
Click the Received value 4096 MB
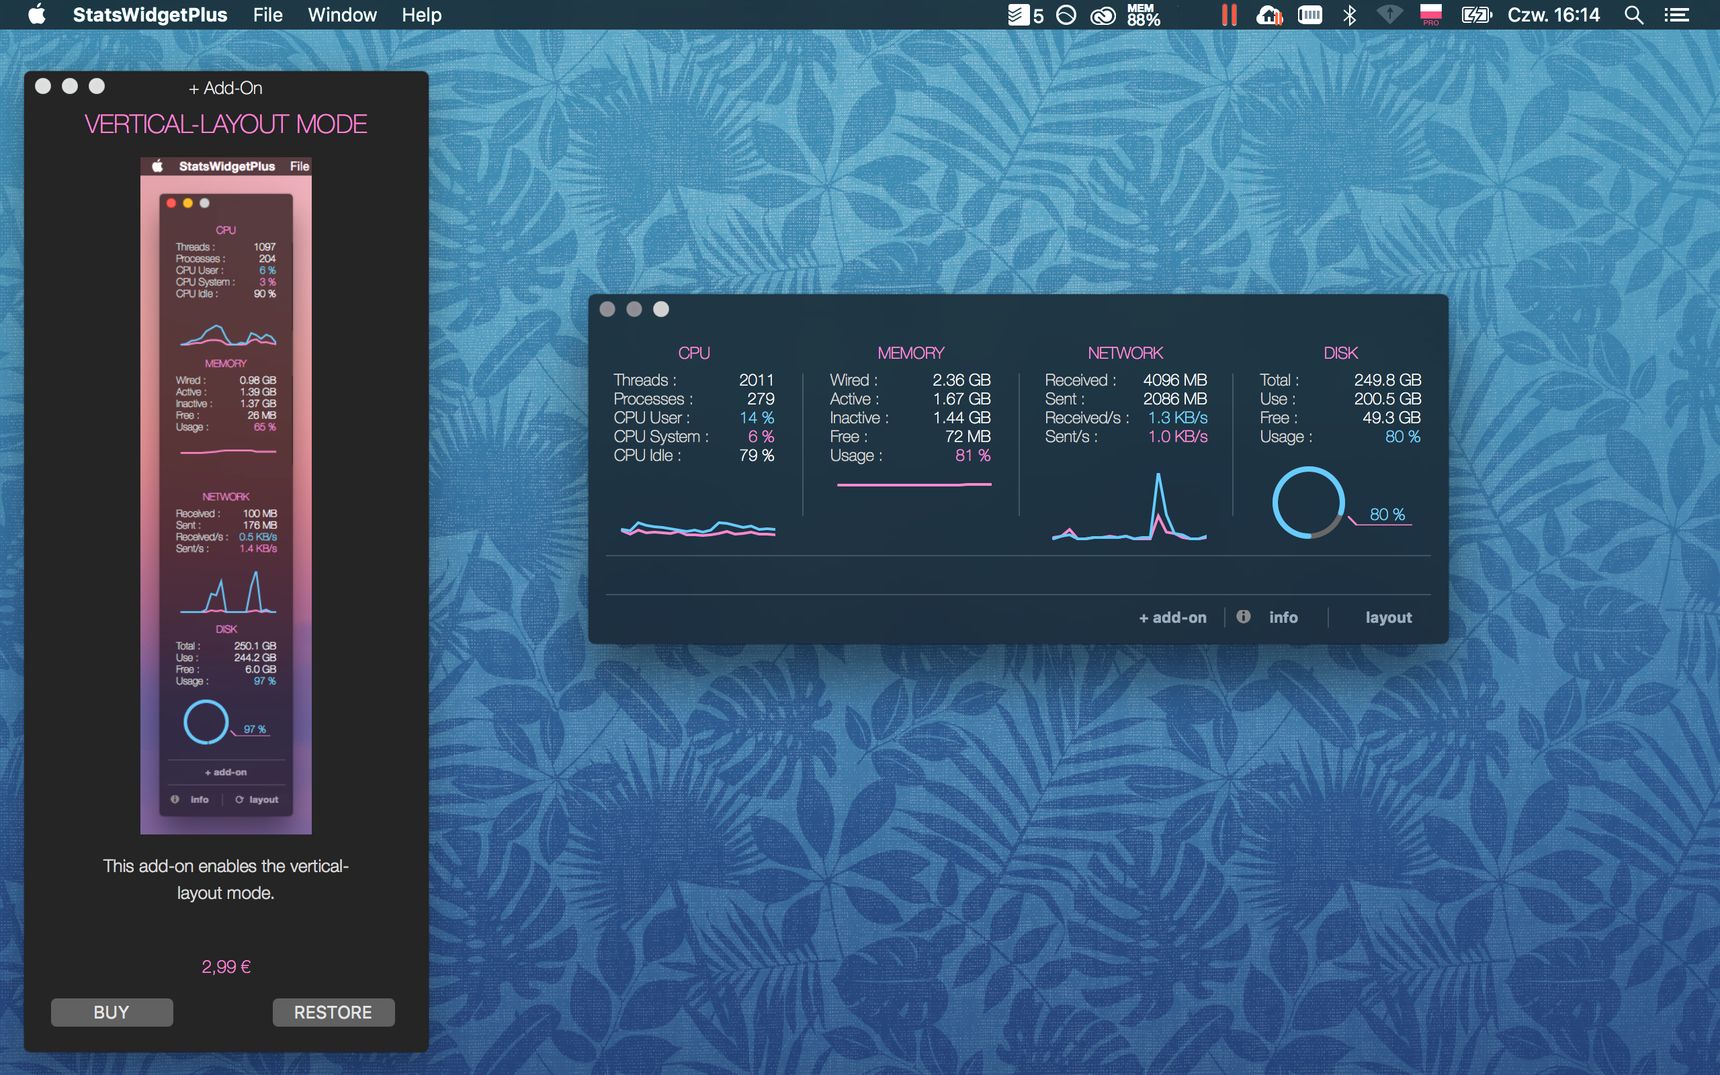pyautogui.click(x=1175, y=380)
